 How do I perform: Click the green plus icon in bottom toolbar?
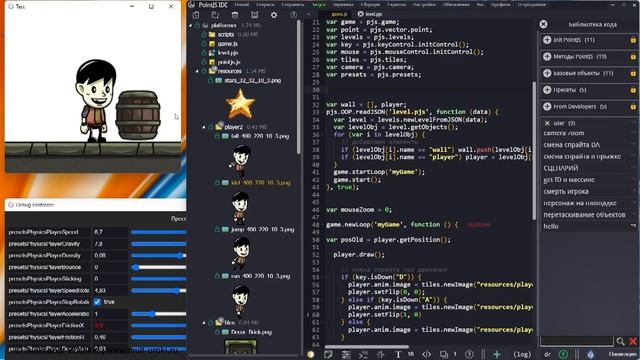(497, 354)
